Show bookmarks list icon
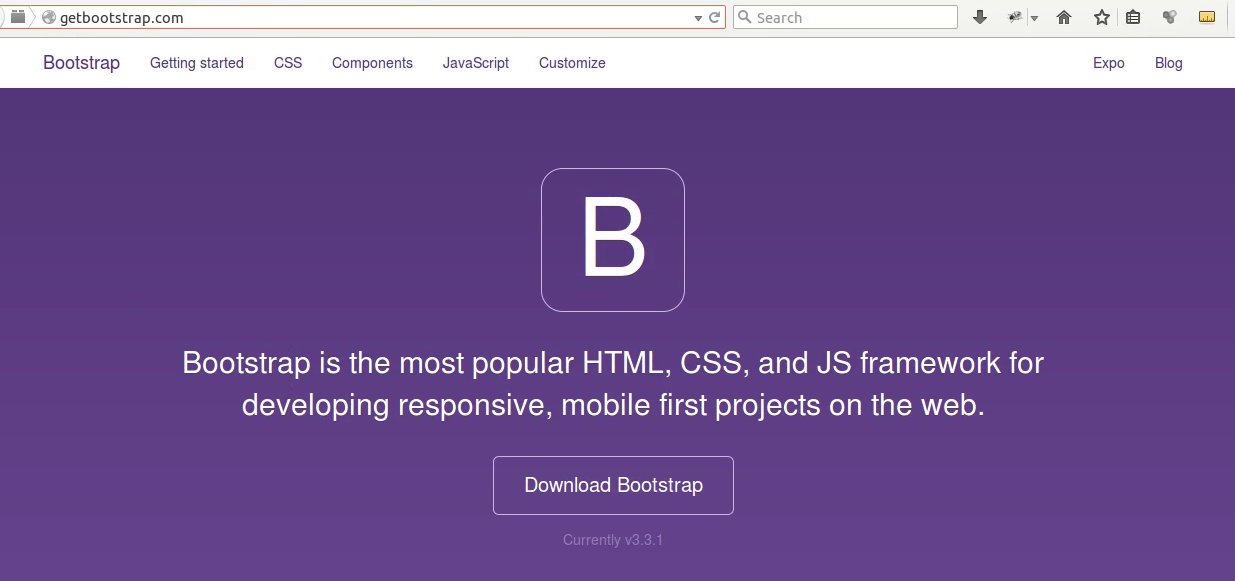Viewport: 1235px width, 581px height. coord(1133,17)
